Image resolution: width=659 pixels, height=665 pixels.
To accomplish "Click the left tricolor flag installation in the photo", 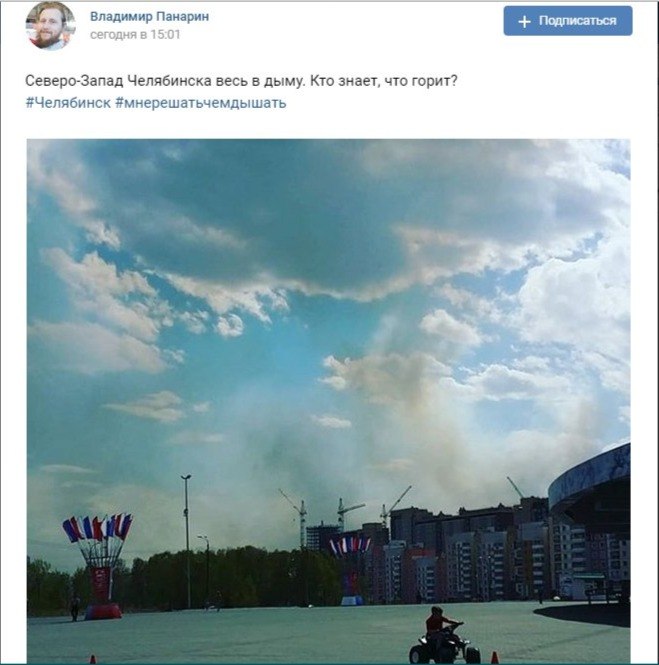I will (98, 567).
